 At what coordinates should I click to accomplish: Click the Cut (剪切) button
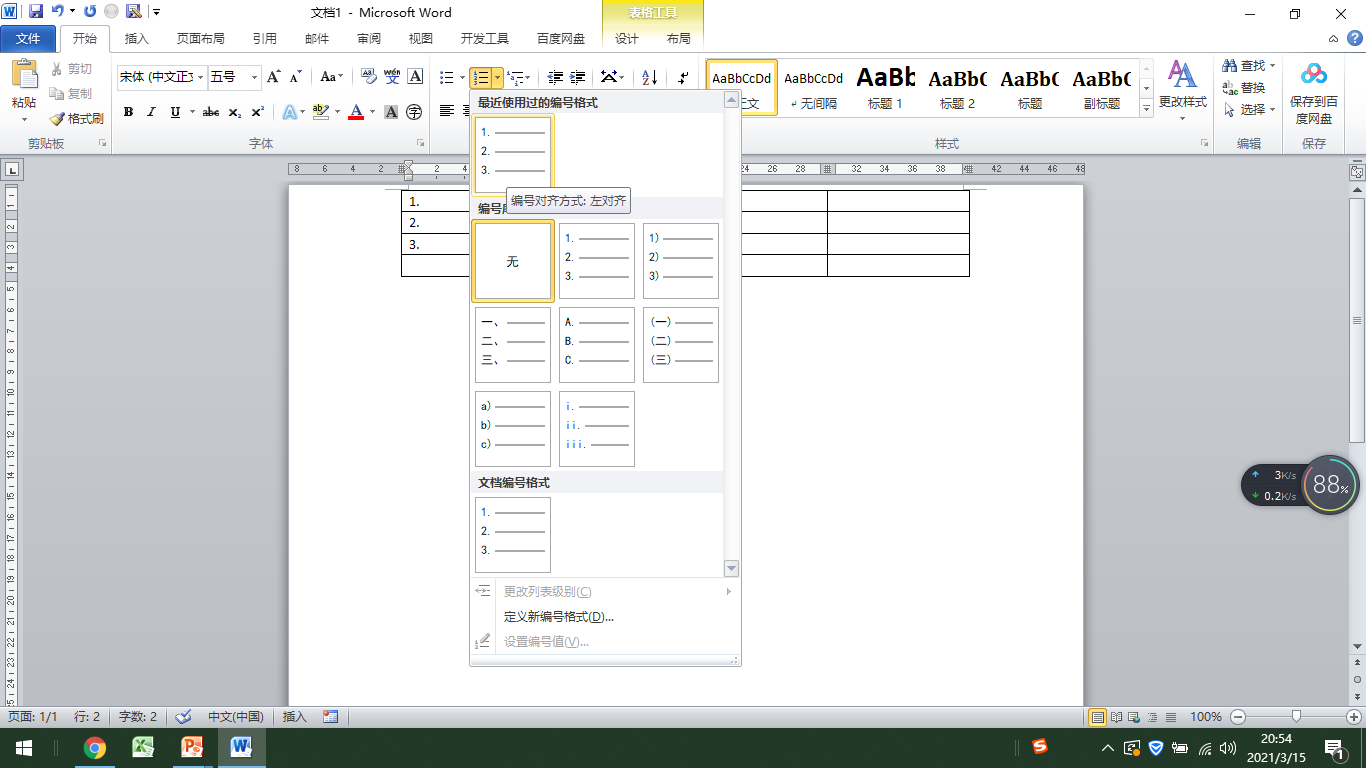point(71,69)
